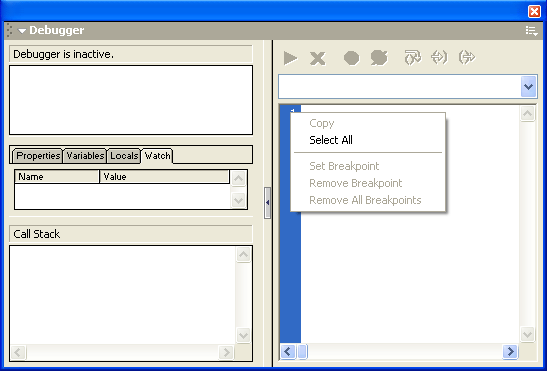Screen dimensions: 547x371
Task: Click the Step In icon
Action: 439,57
